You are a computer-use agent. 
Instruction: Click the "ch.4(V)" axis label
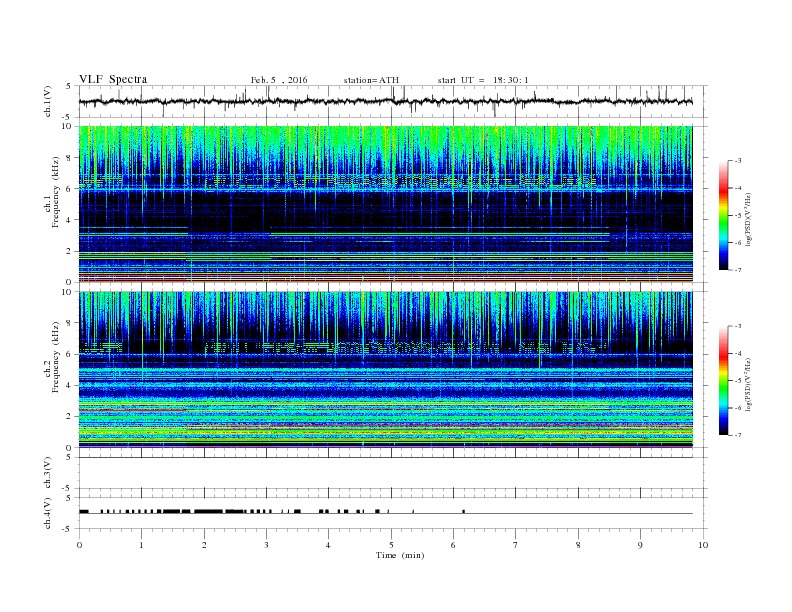pos(48,513)
